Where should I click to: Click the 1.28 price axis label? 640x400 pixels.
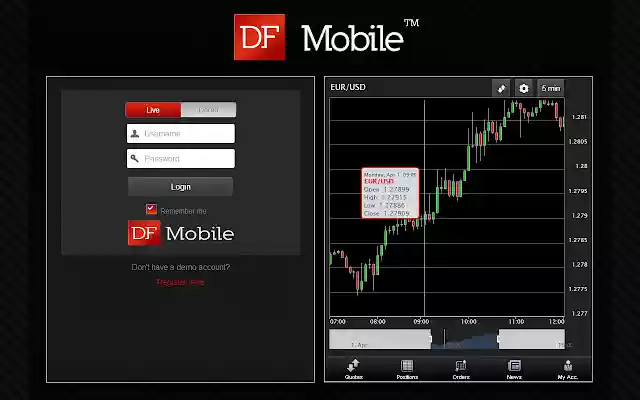pyautogui.click(x=581, y=166)
